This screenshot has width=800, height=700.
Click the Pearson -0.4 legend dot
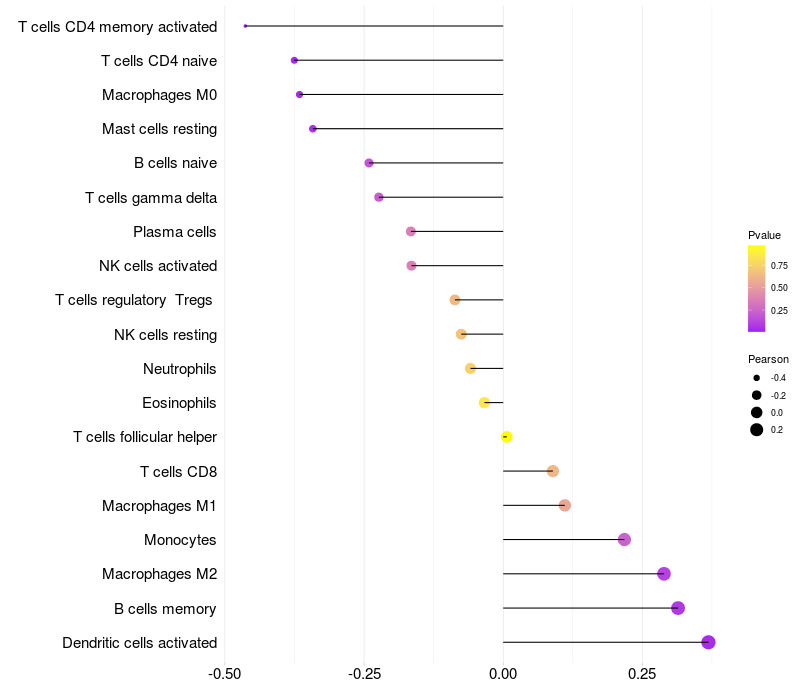tap(757, 378)
